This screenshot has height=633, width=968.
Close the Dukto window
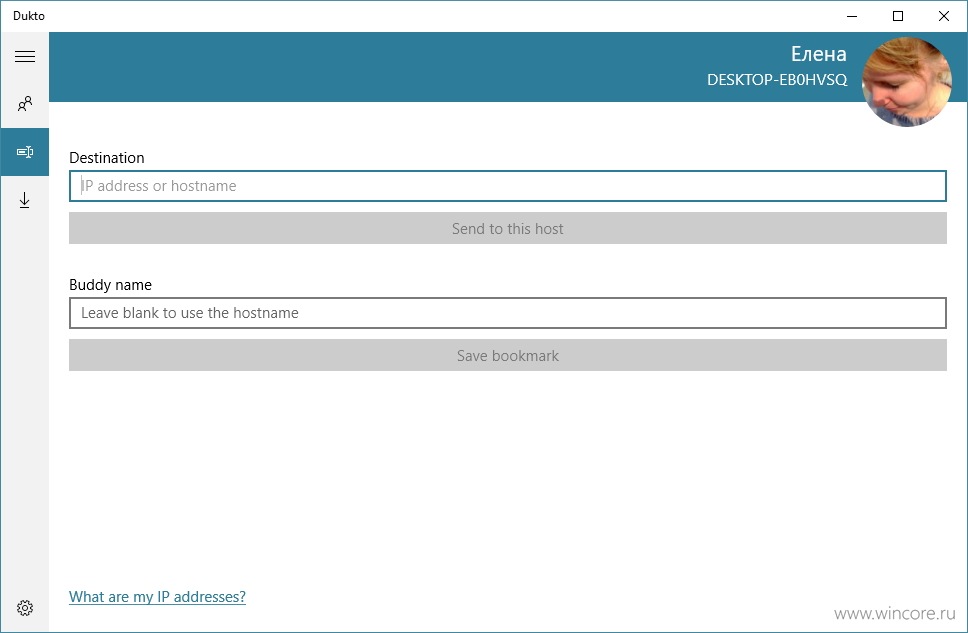[943, 16]
